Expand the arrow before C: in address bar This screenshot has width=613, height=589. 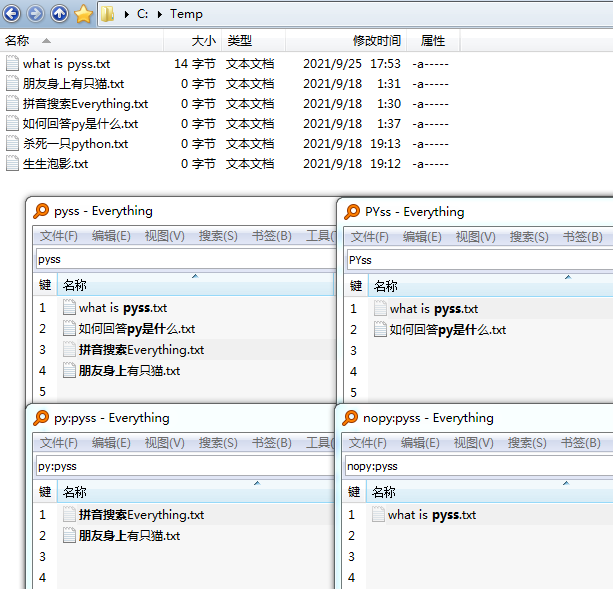tap(127, 15)
